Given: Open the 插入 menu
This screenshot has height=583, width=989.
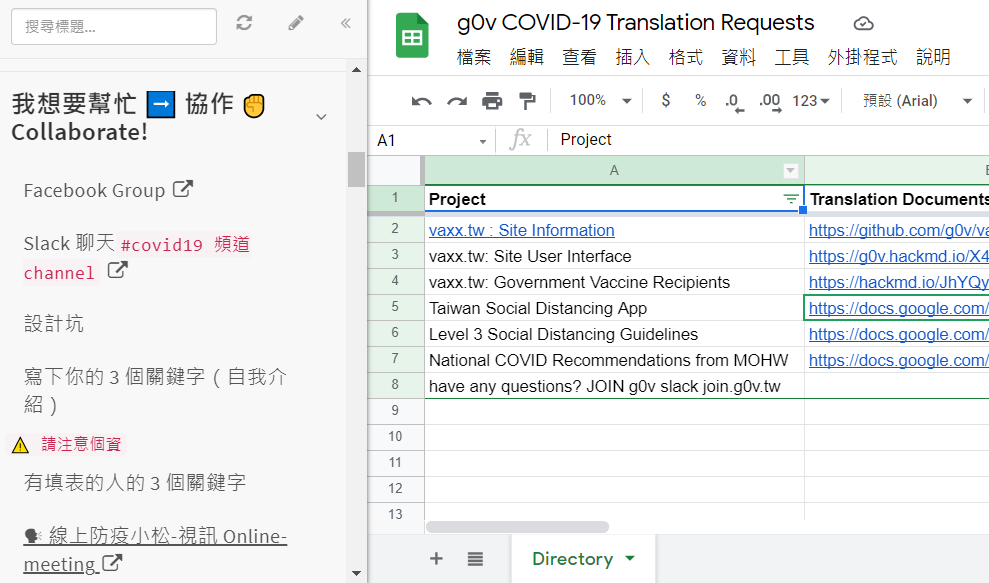Looking at the screenshot, I should (x=632, y=57).
